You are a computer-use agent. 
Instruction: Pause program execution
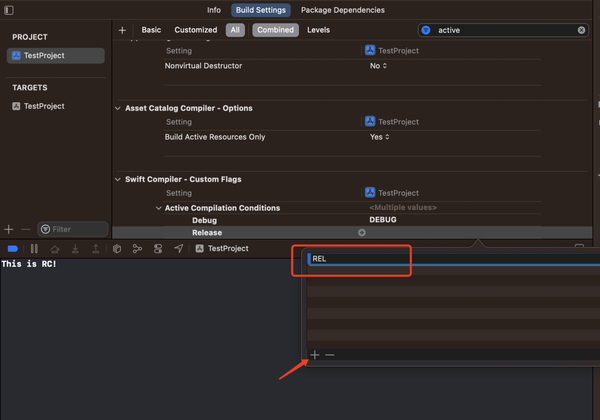pos(34,249)
